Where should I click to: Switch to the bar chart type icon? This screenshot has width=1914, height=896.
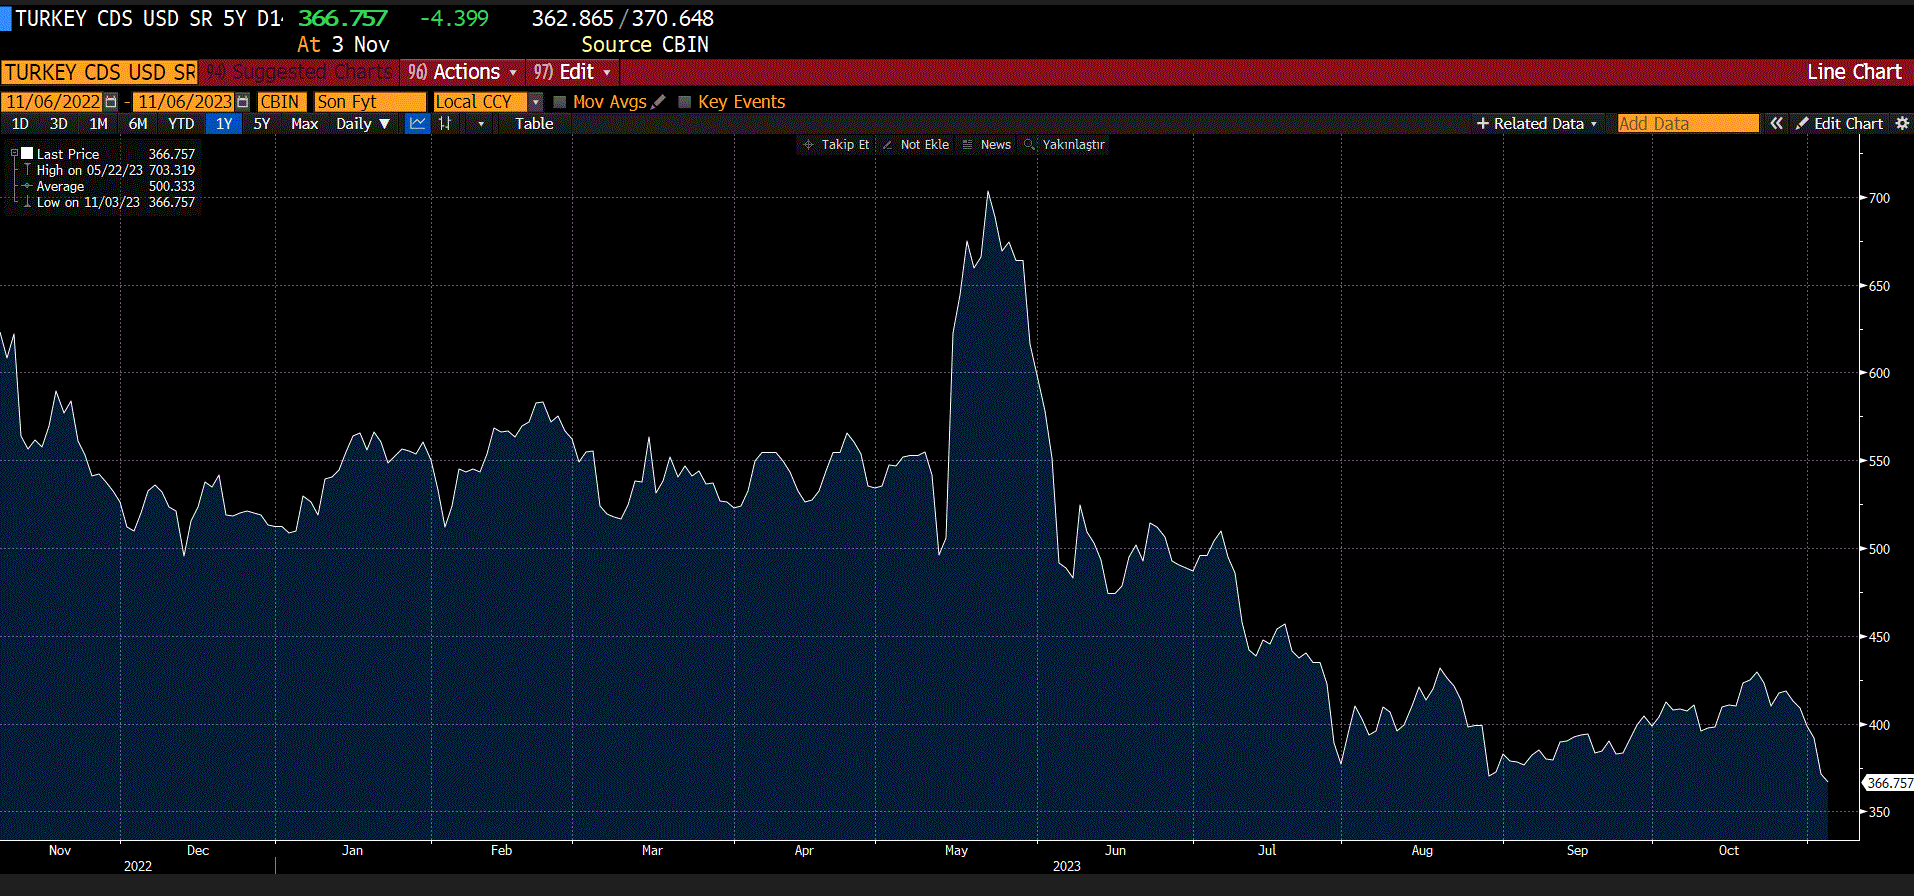pos(445,123)
